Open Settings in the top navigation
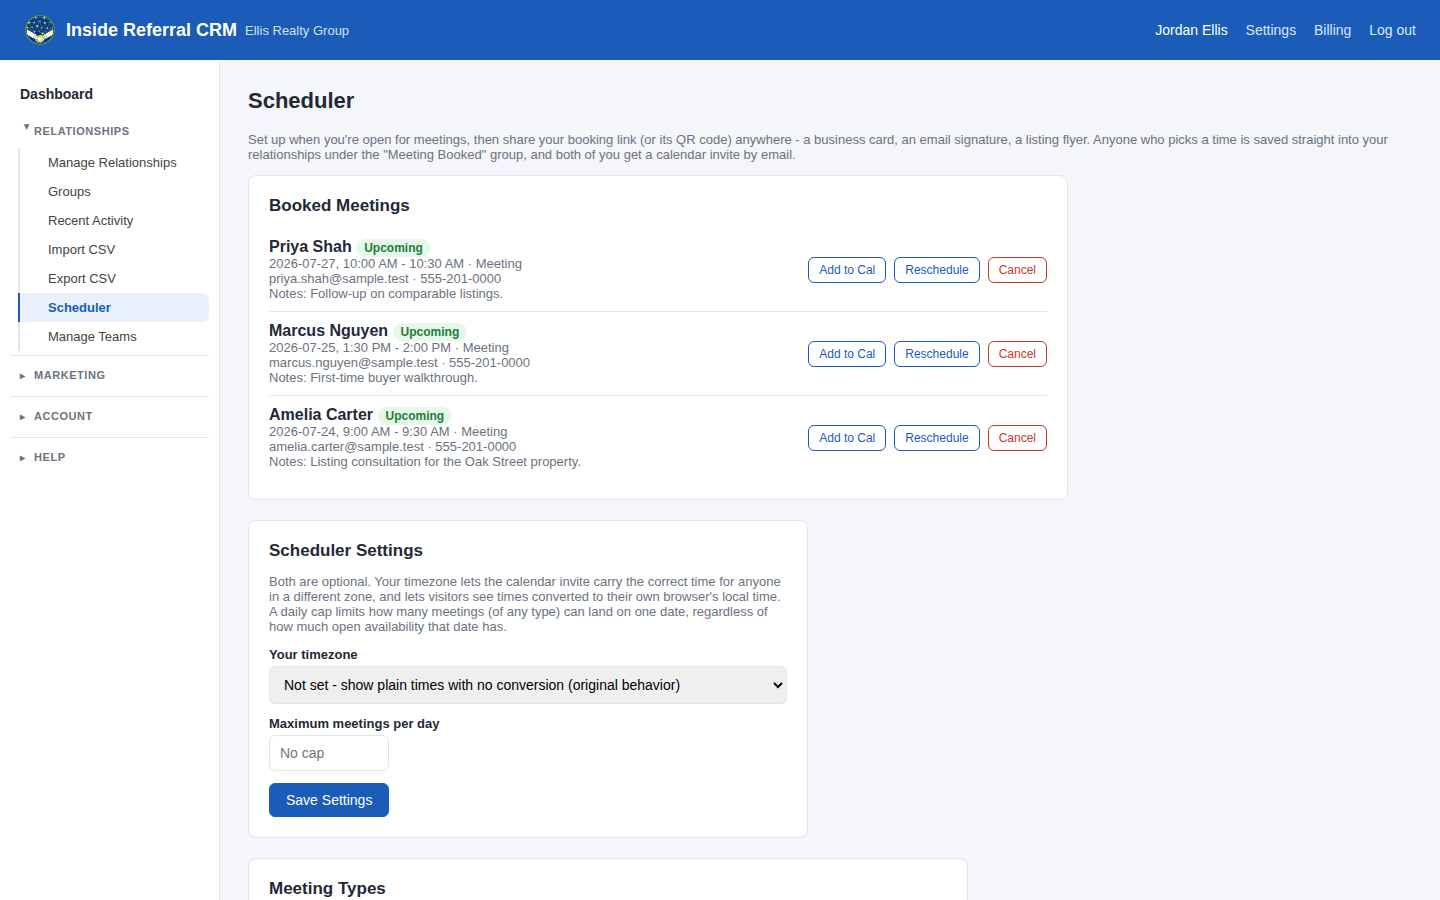The image size is (1440, 900). click(x=1270, y=30)
